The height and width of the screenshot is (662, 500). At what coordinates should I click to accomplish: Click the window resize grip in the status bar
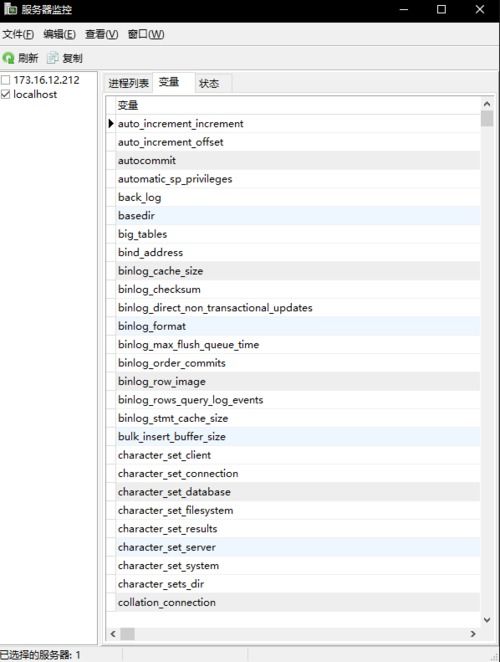coord(495,657)
